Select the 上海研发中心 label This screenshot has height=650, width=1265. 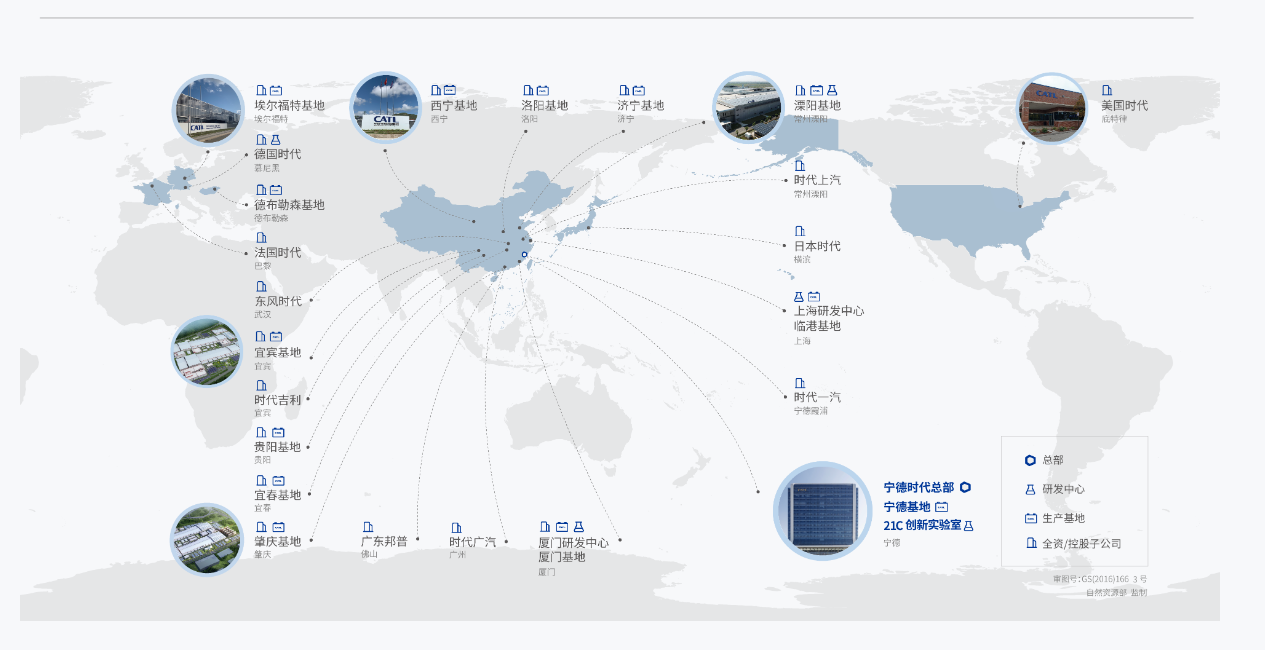coord(829,311)
